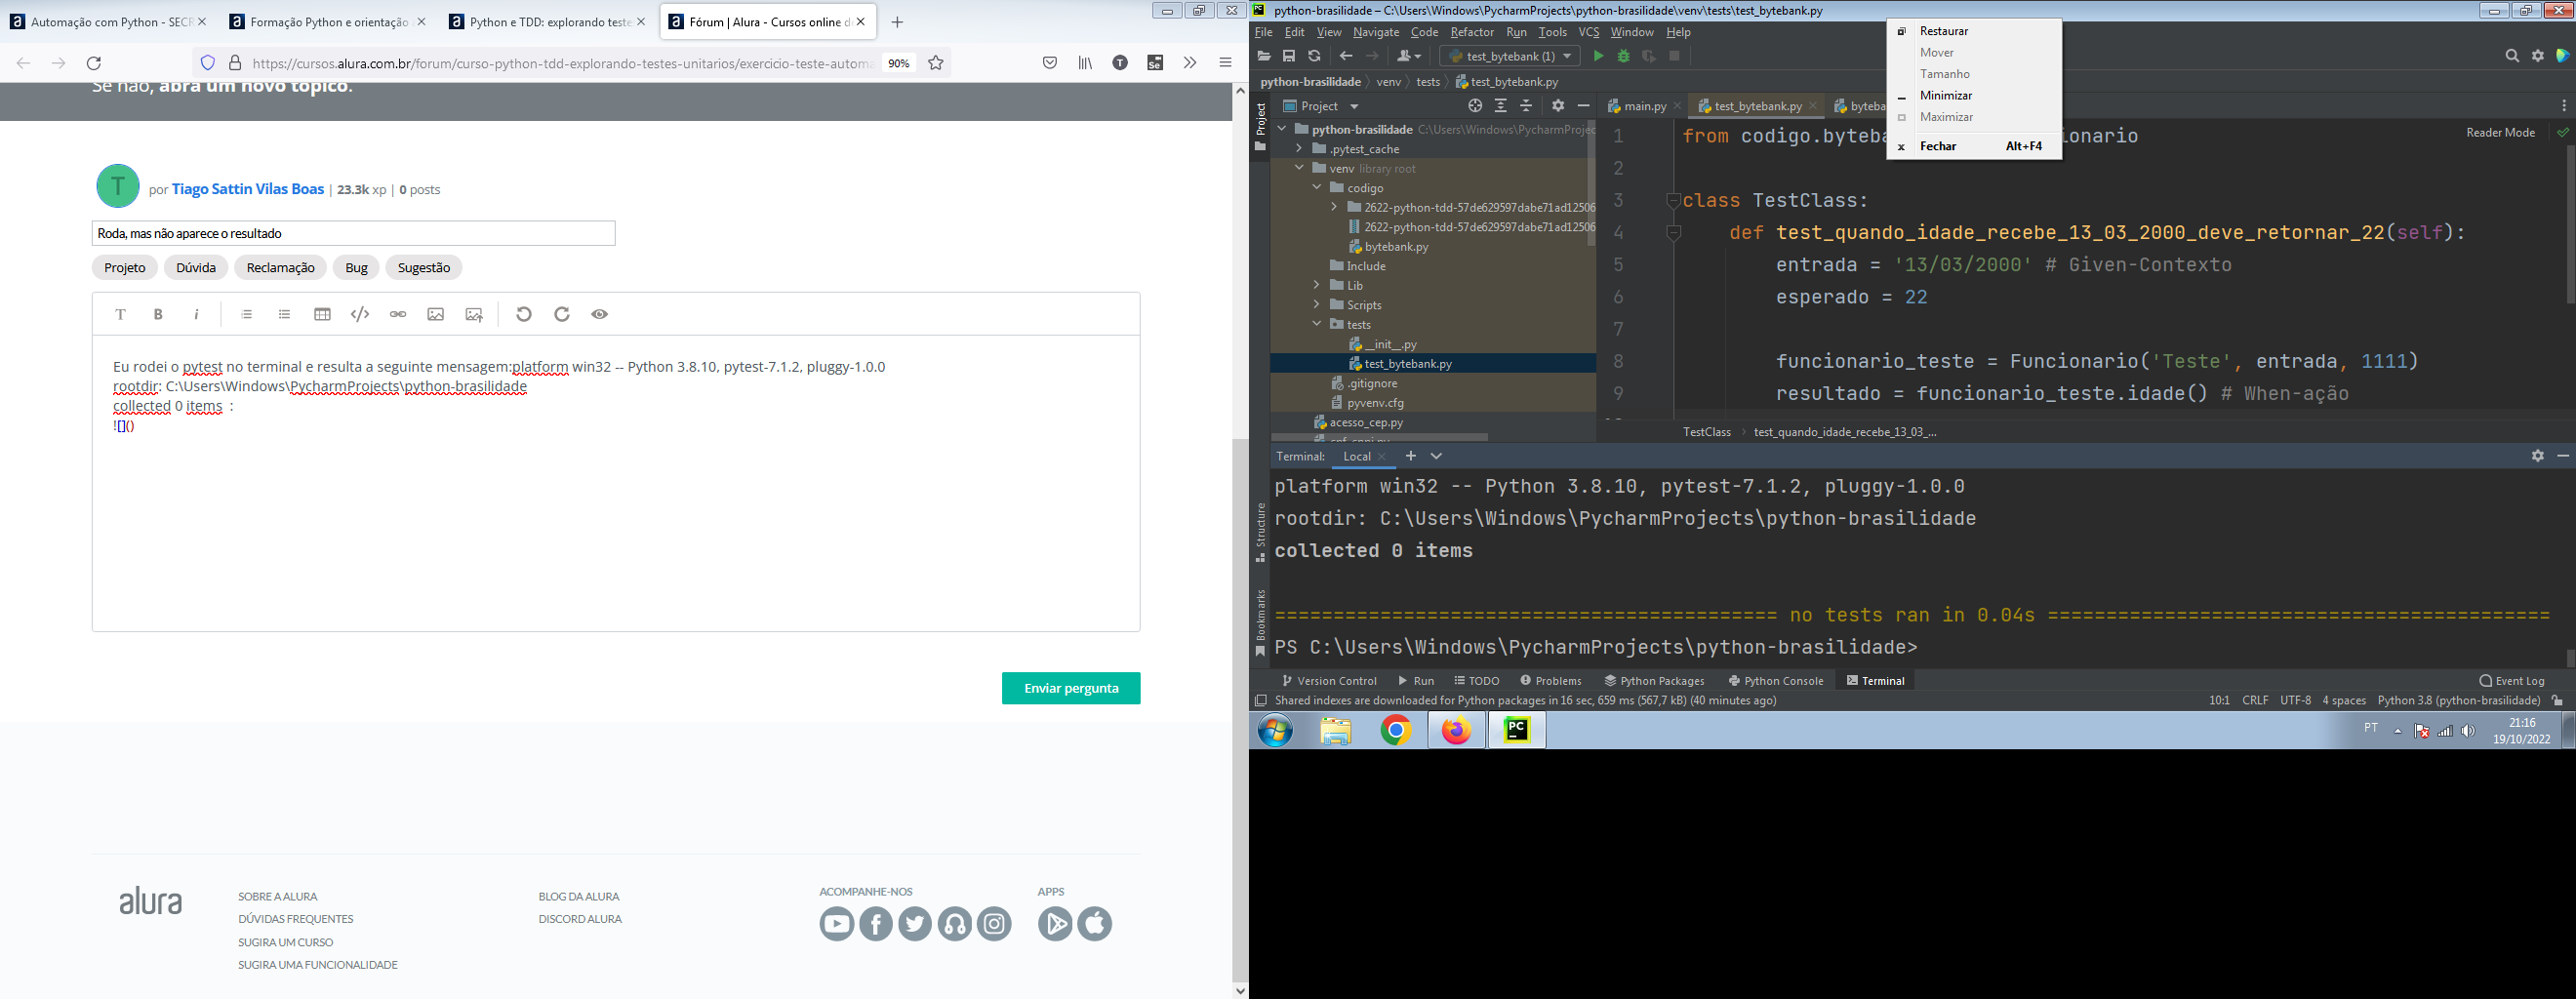Click the PyCharm Save All toolbar icon

1289,56
